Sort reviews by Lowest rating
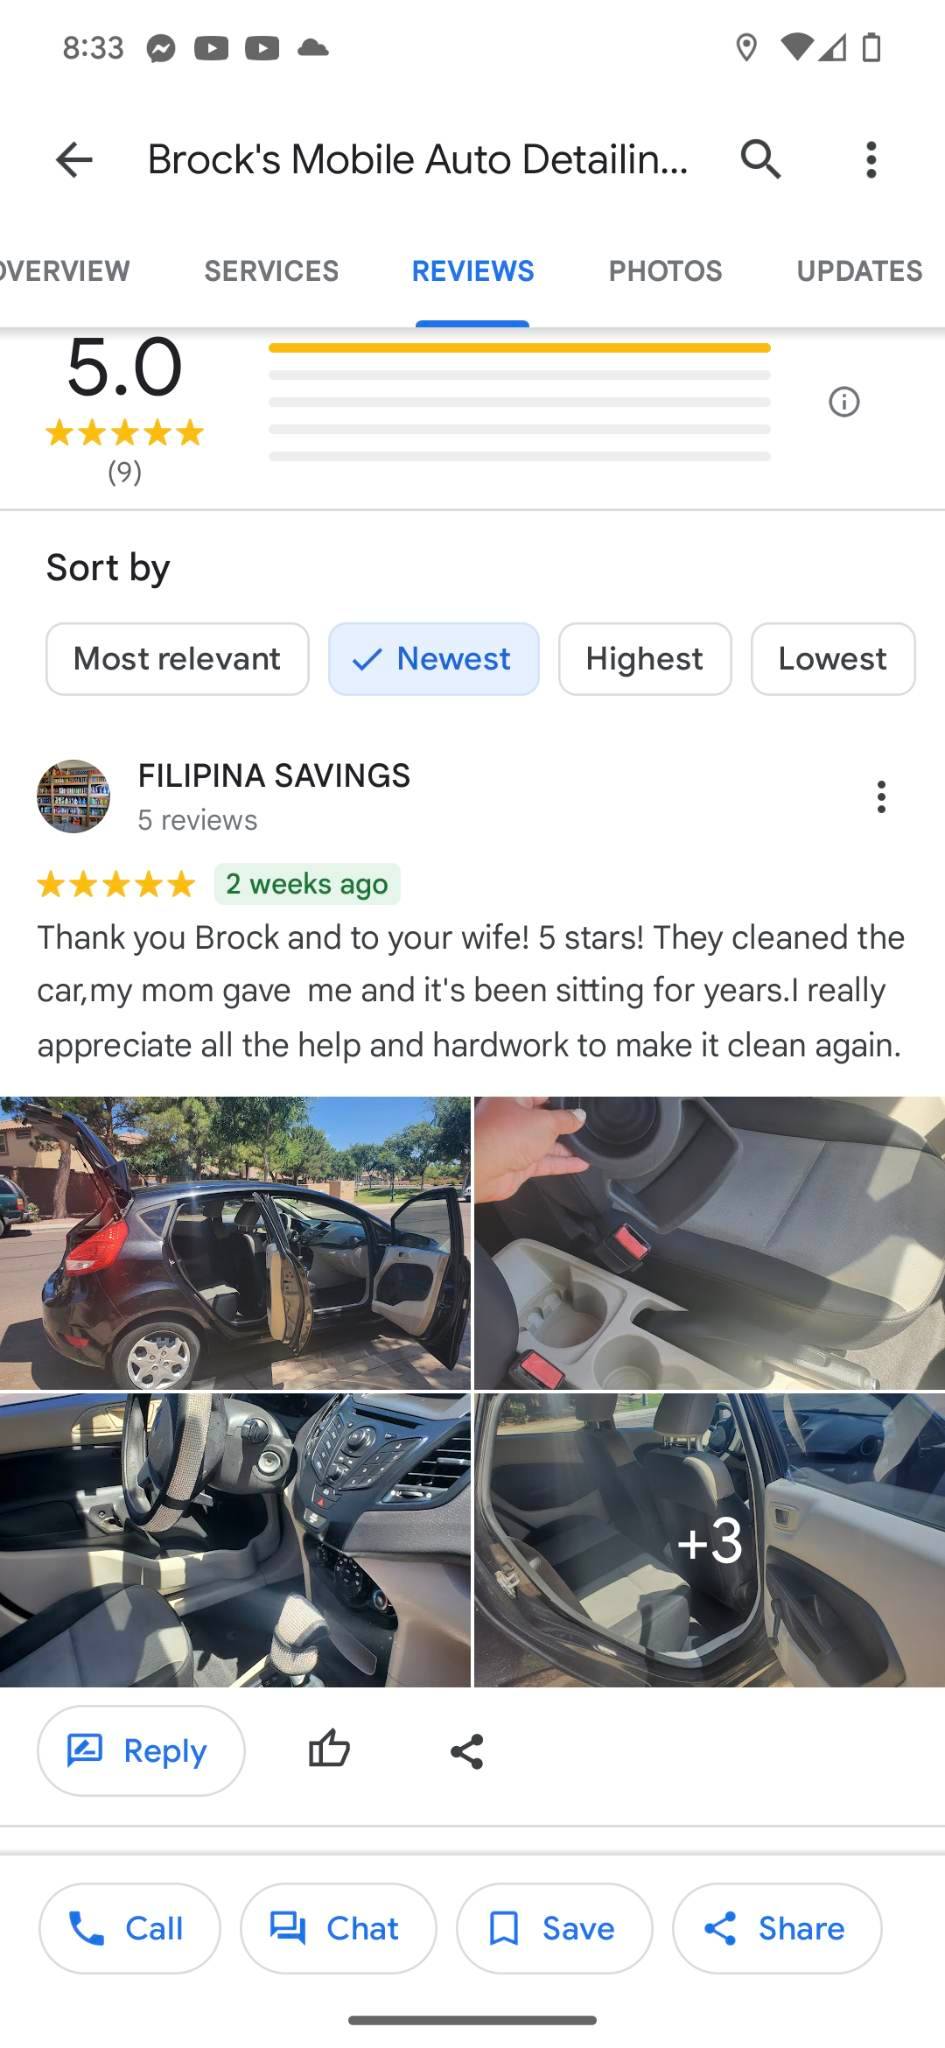 [833, 659]
